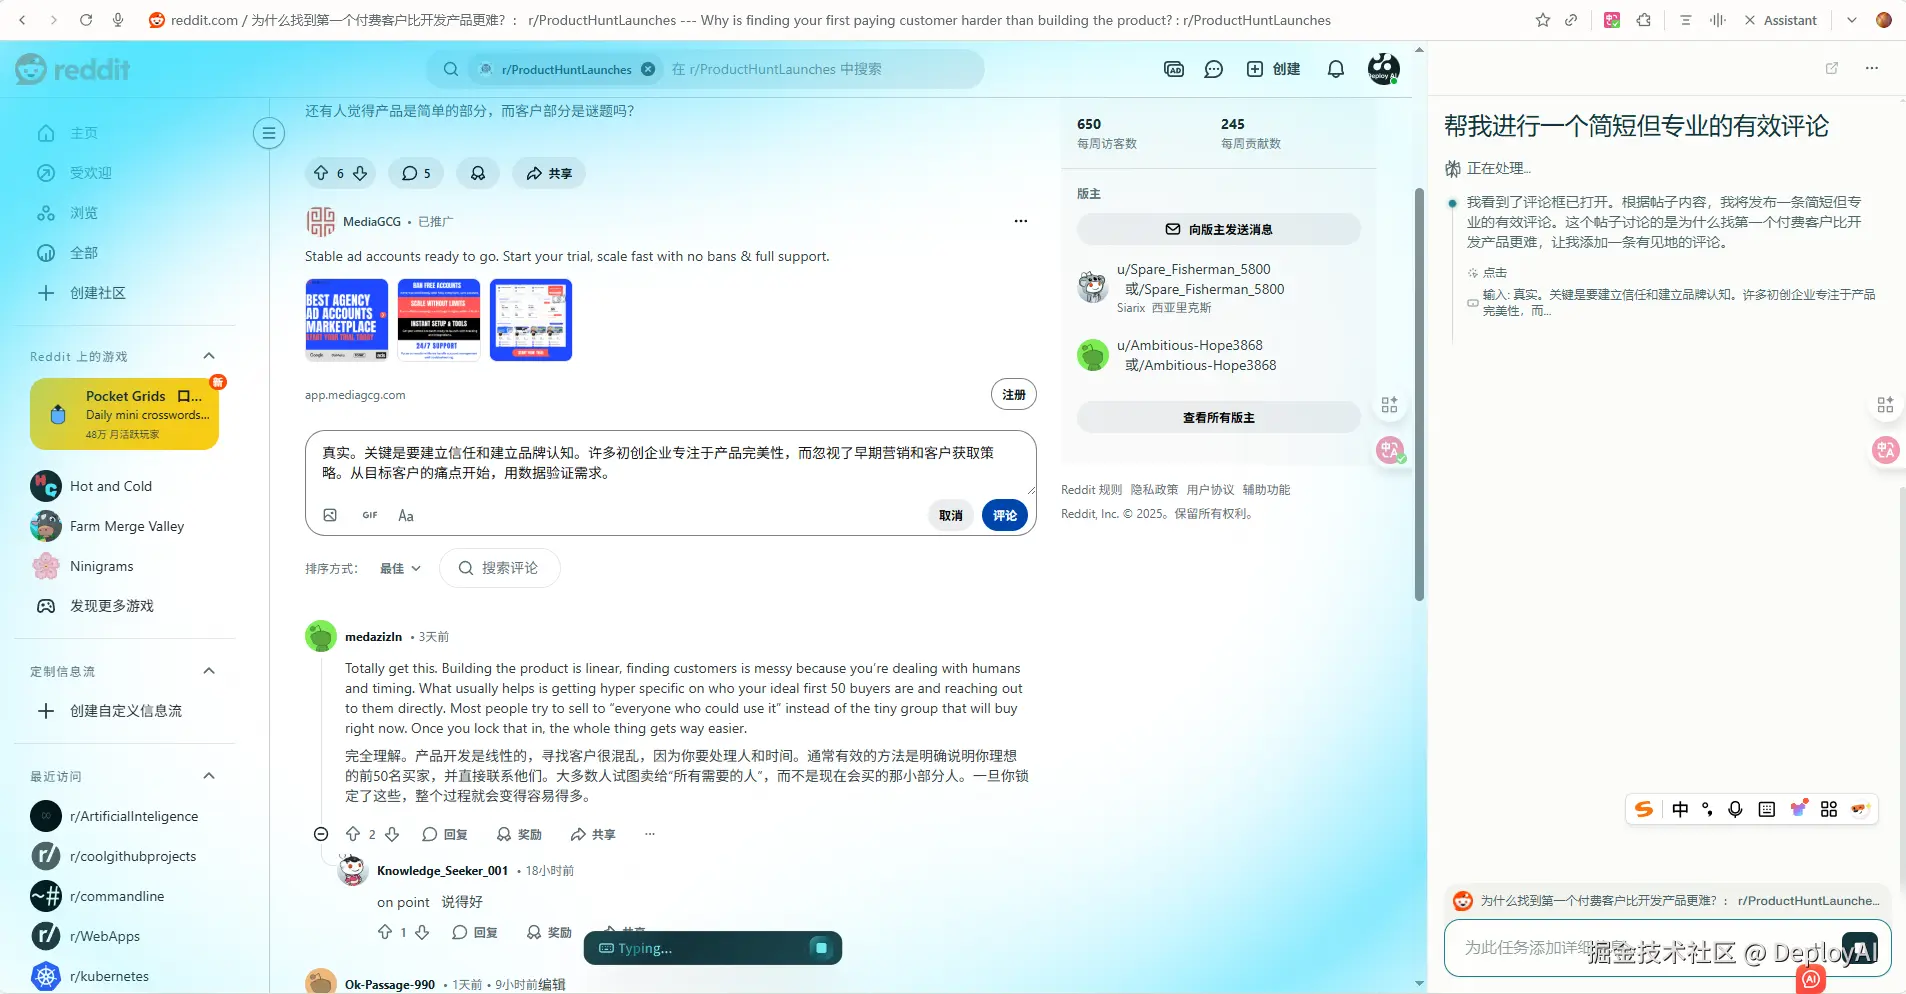Collapse the Reddit 上的游戏 sidebar section
Screen dimensions: 1906x994
[209, 356]
